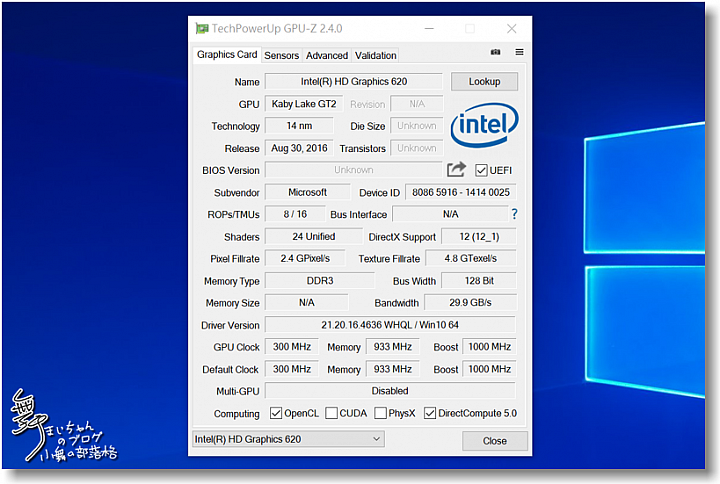Viewport: 720px width, 484px height.
Task: Click the Device ID 8086 5916 field
Action: pyautogui.click(x=461, y=192)
